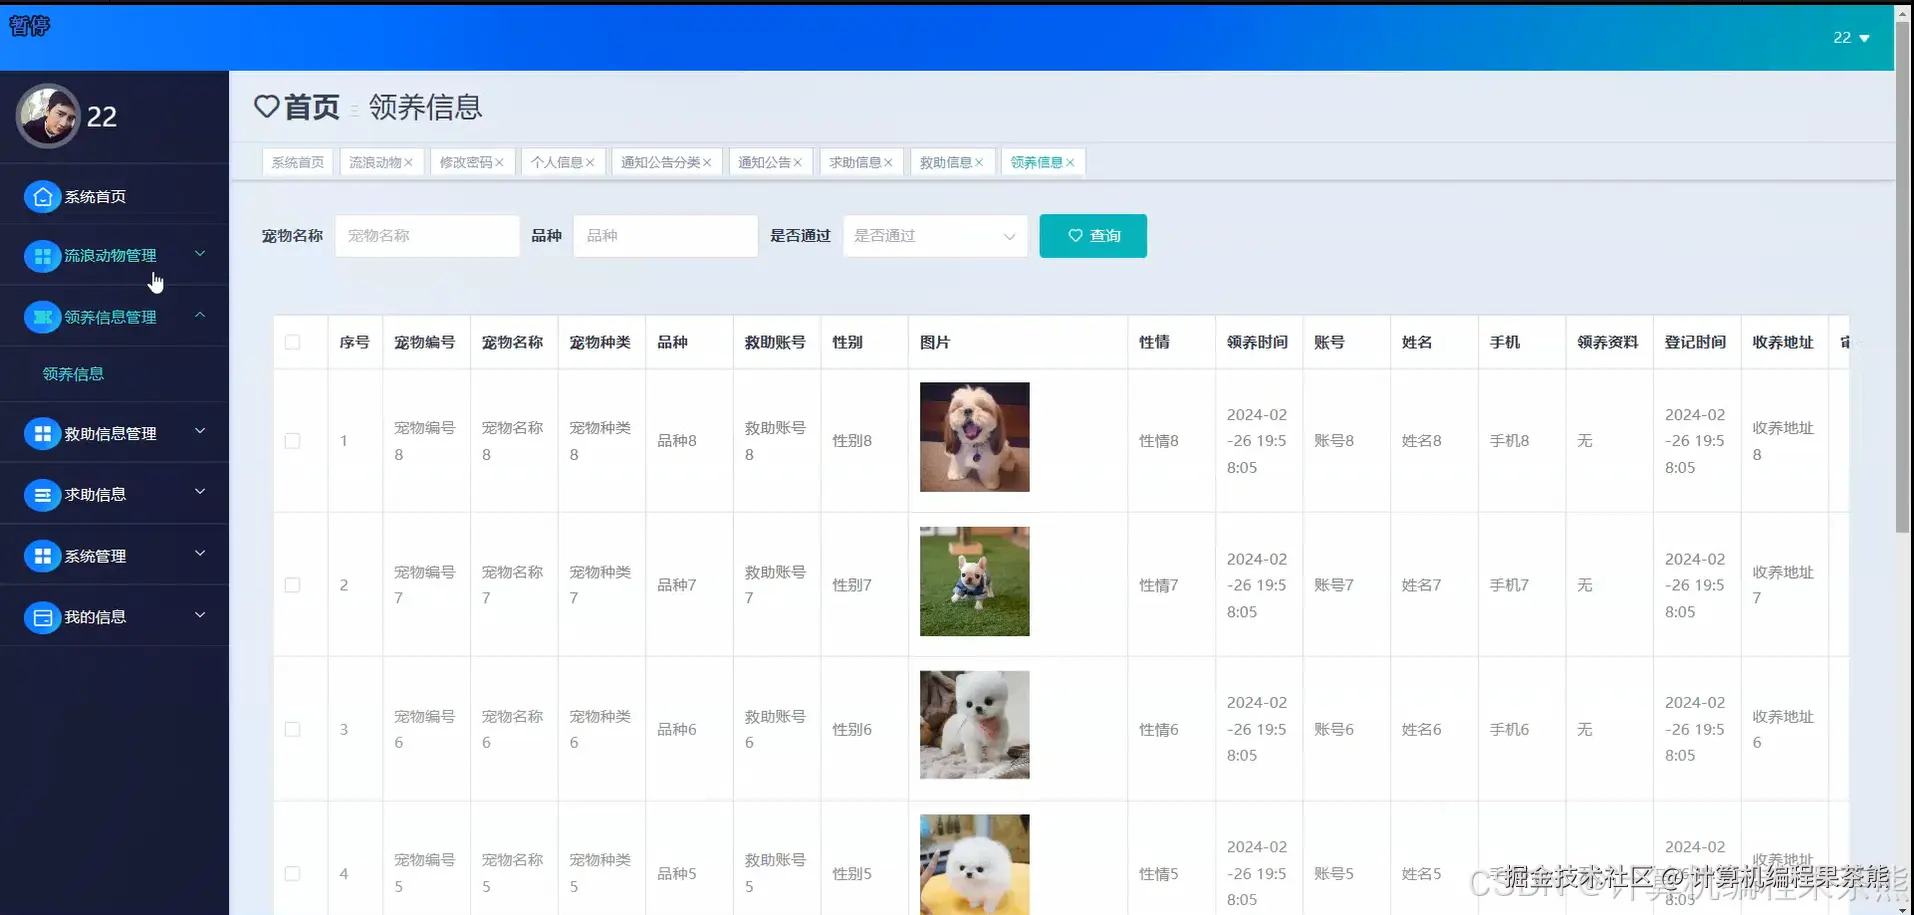Click the 救助信息管理 grid icon

42,433
